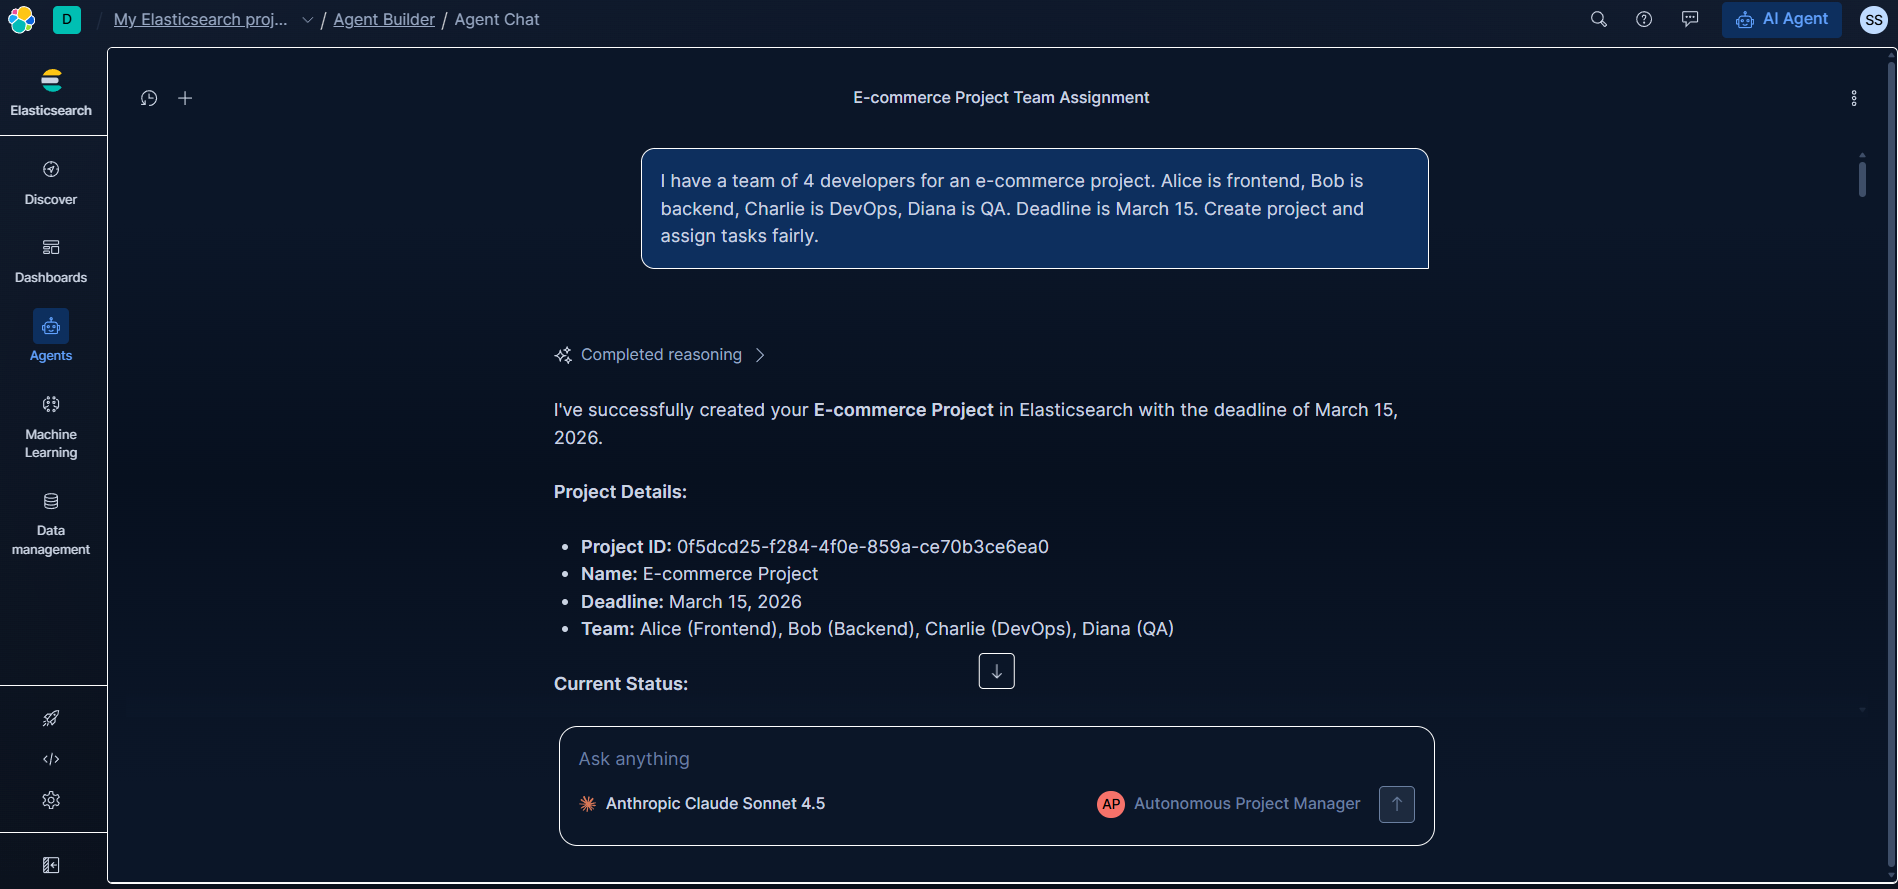The width and height of the screenshot is (1898, 889).
Task: Expand the Completed reasoning section
Action: pos(660,355)
